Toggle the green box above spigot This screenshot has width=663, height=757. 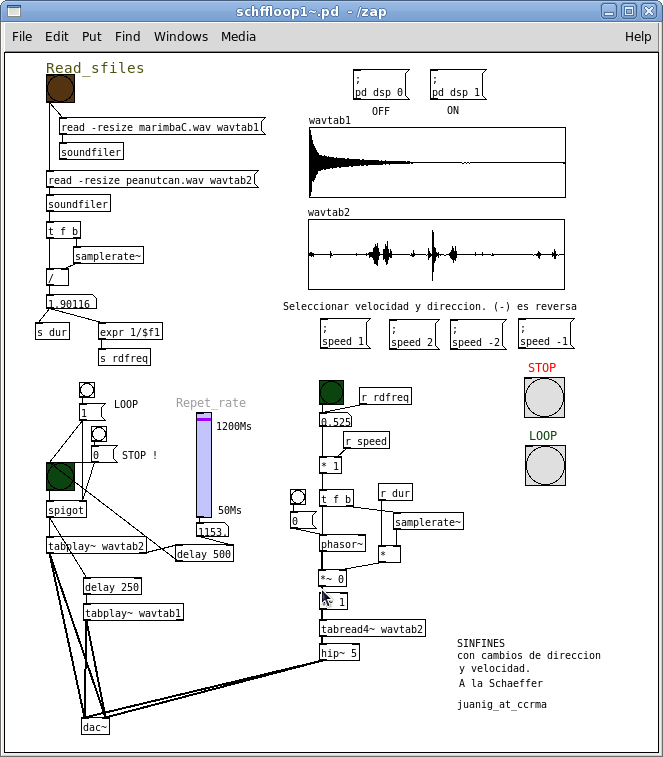[x=60, y=476]
